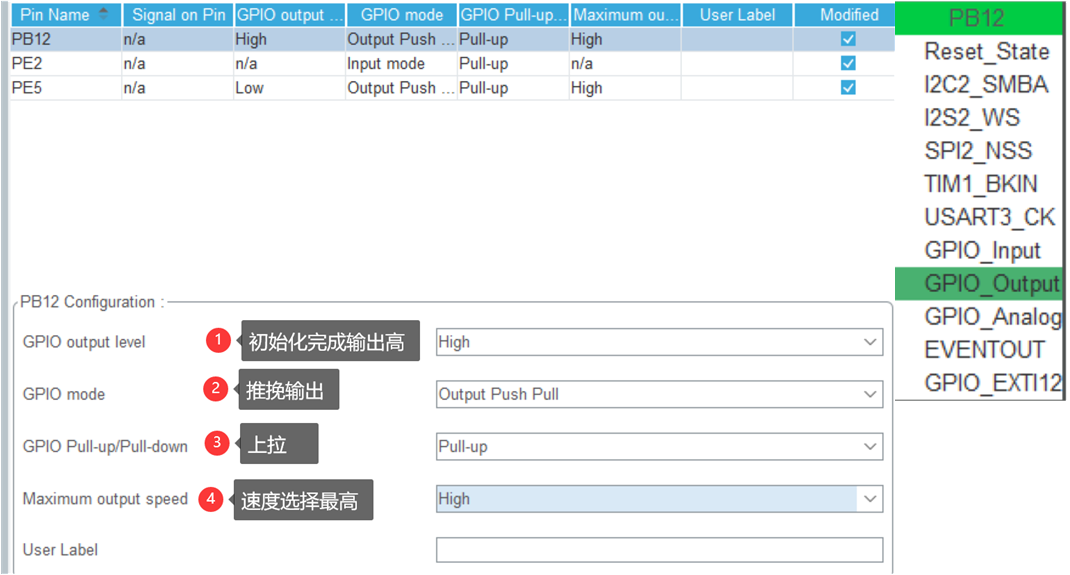
Task: Click the User Label text field
Action: tap(659, 550)
